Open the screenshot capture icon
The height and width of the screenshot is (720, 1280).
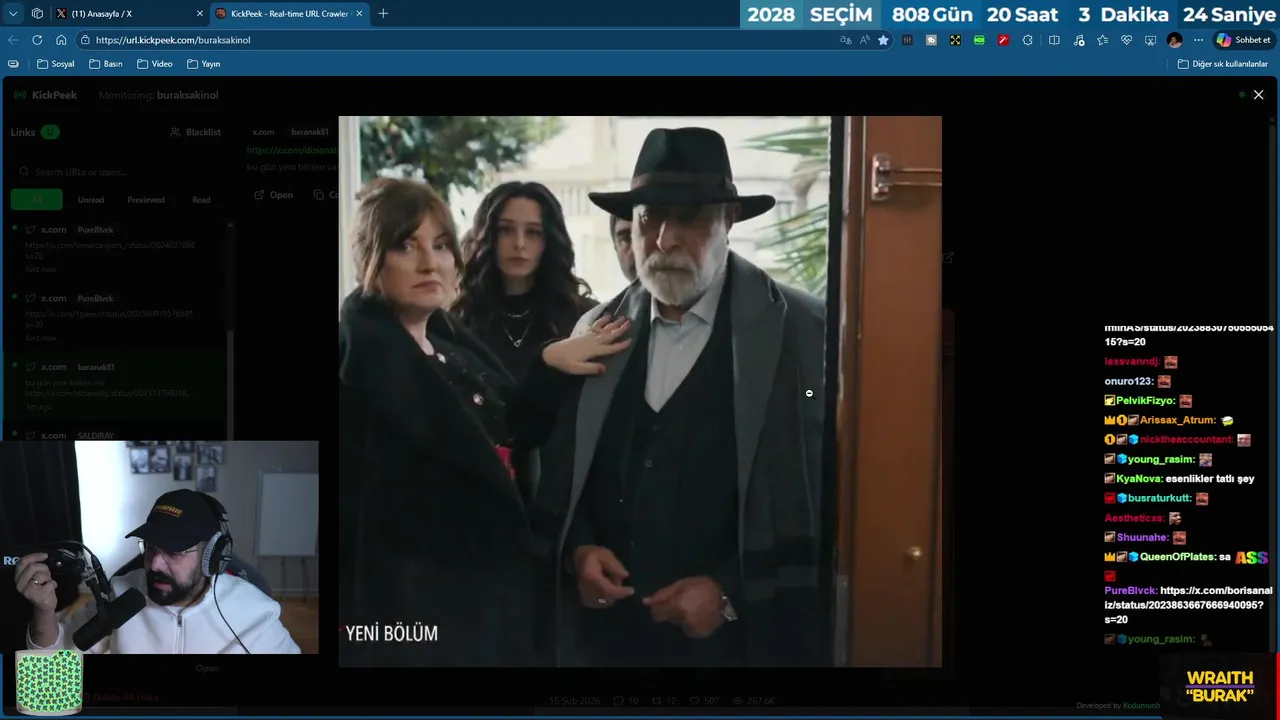point(1150,40)
